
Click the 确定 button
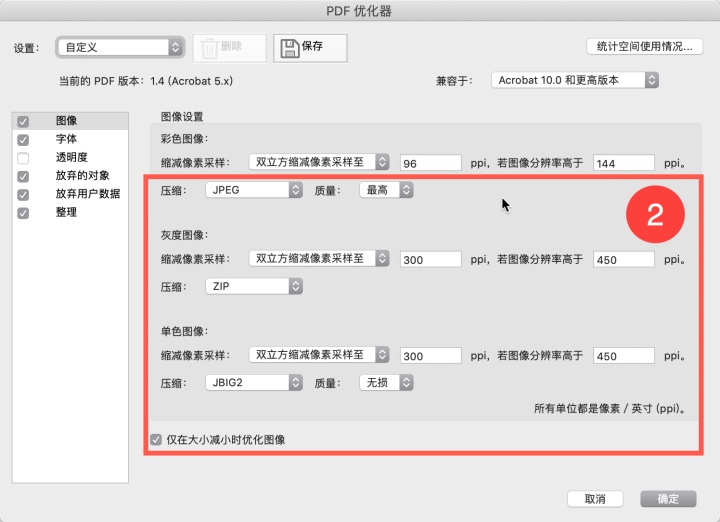click(x=668, y=499)
